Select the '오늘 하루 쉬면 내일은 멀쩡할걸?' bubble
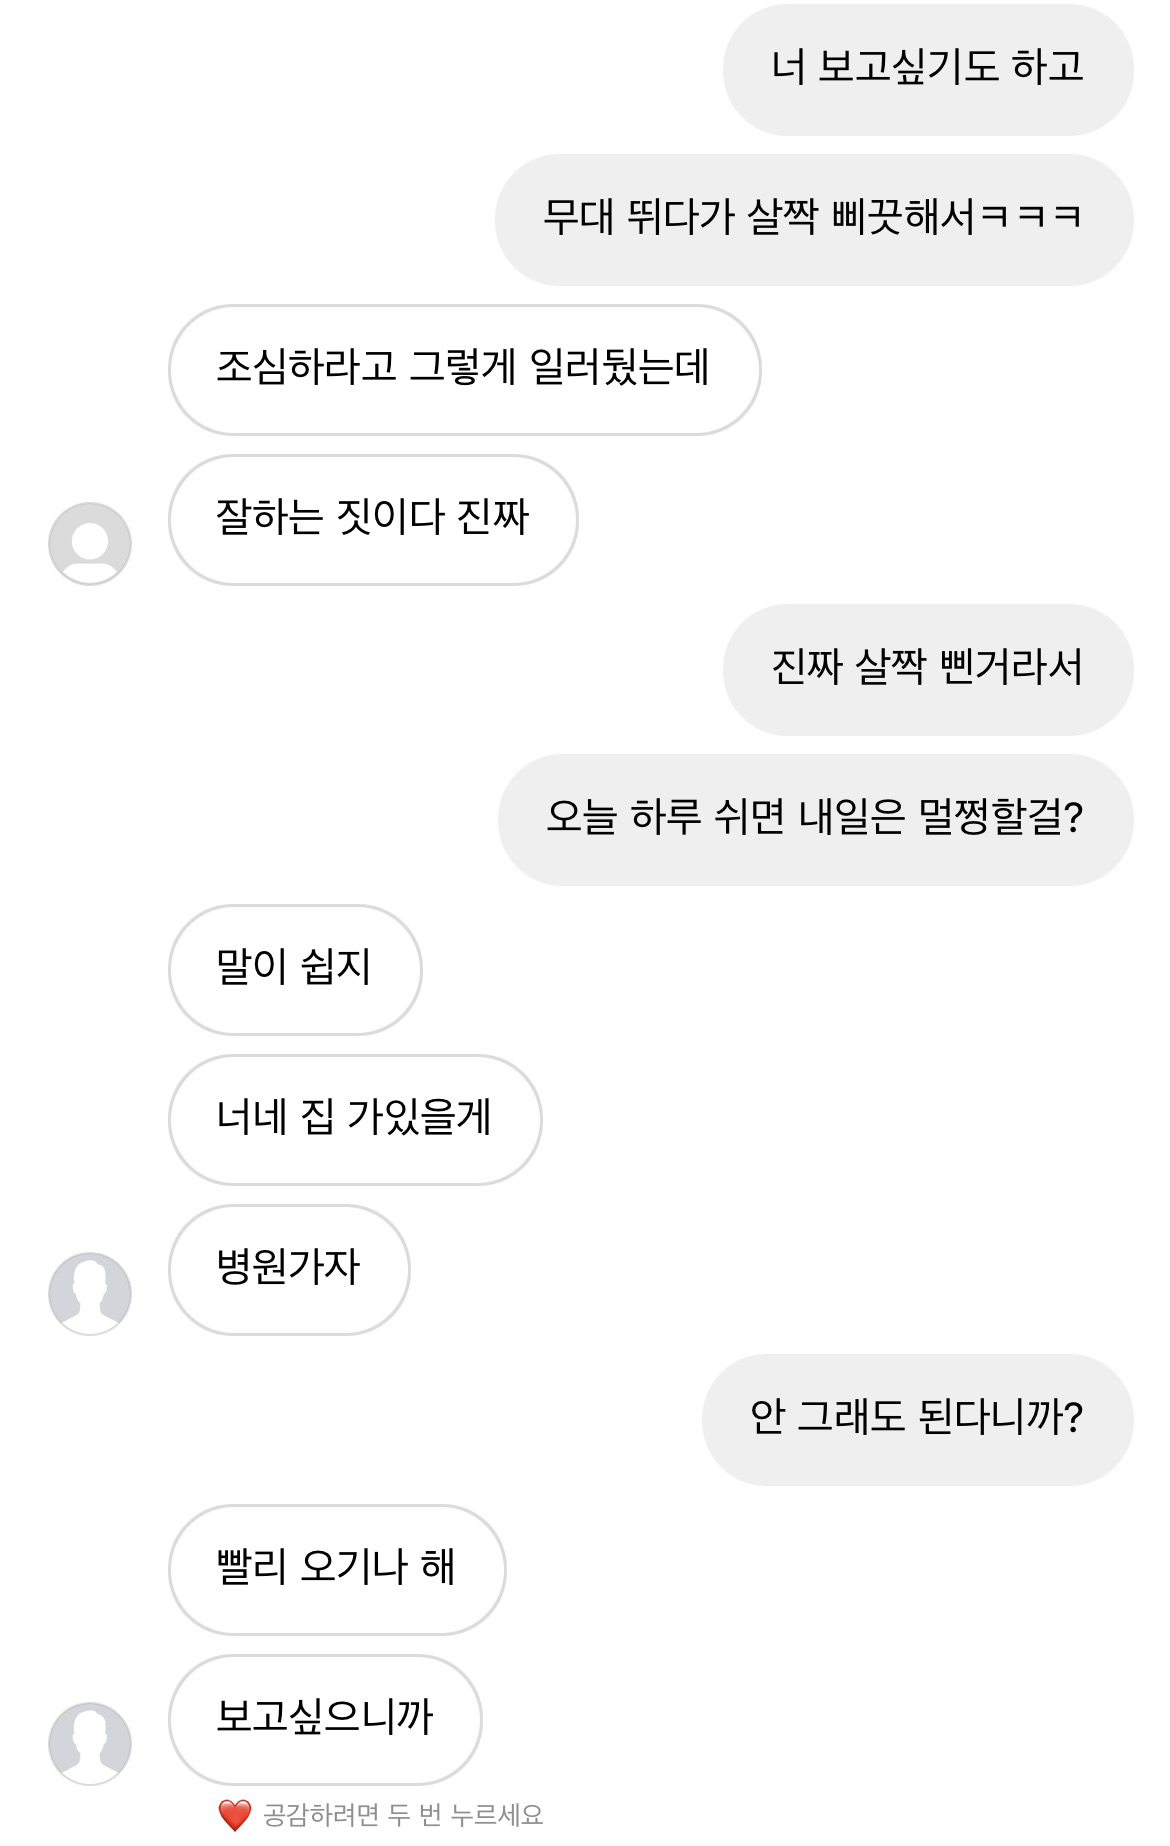 click(815, 819)
